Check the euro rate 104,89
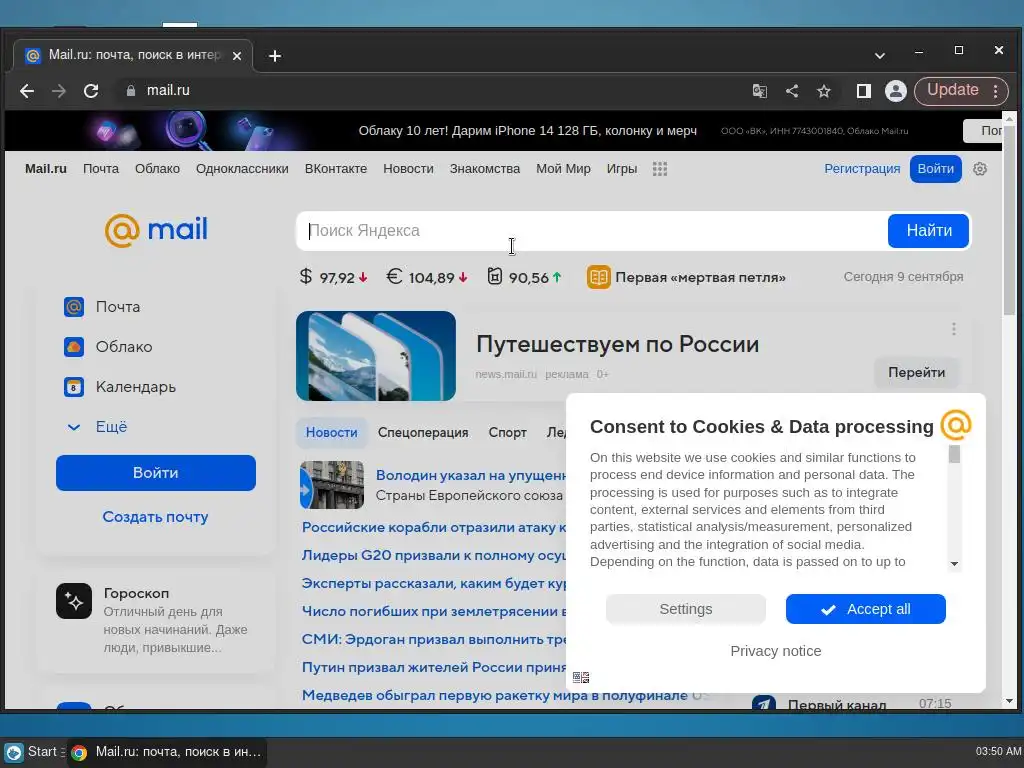The height and width of the screenshot is (768, 1024). point(427,278)
